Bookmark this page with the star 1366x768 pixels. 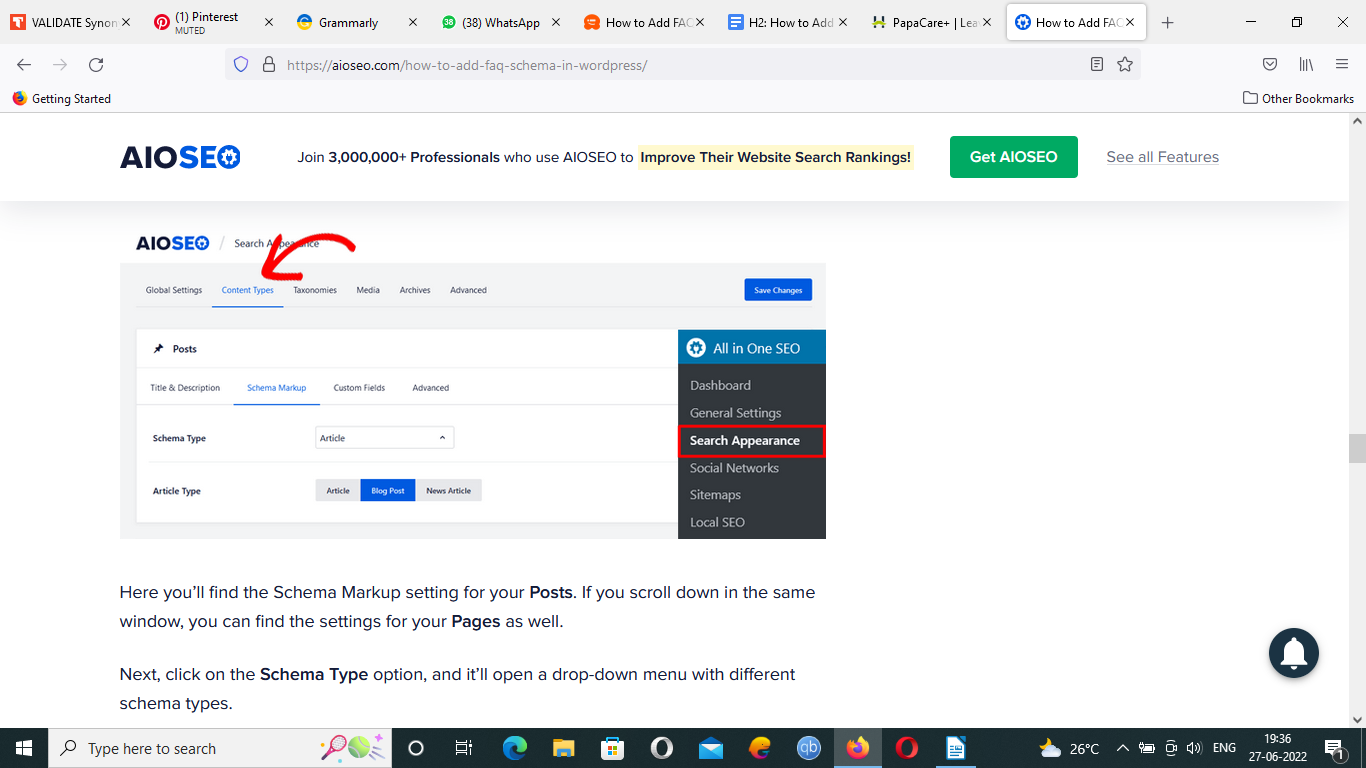(x=1125, y=65)
